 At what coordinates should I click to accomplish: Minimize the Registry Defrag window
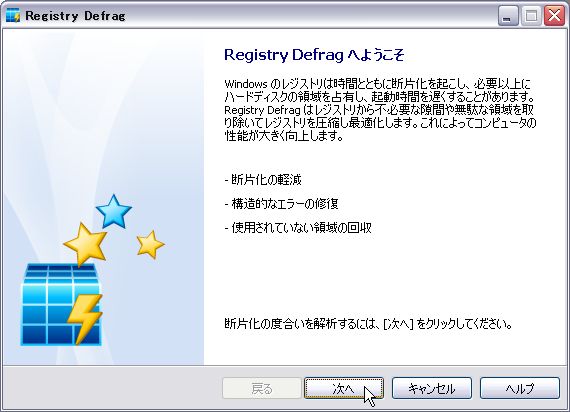coord(508,16)
